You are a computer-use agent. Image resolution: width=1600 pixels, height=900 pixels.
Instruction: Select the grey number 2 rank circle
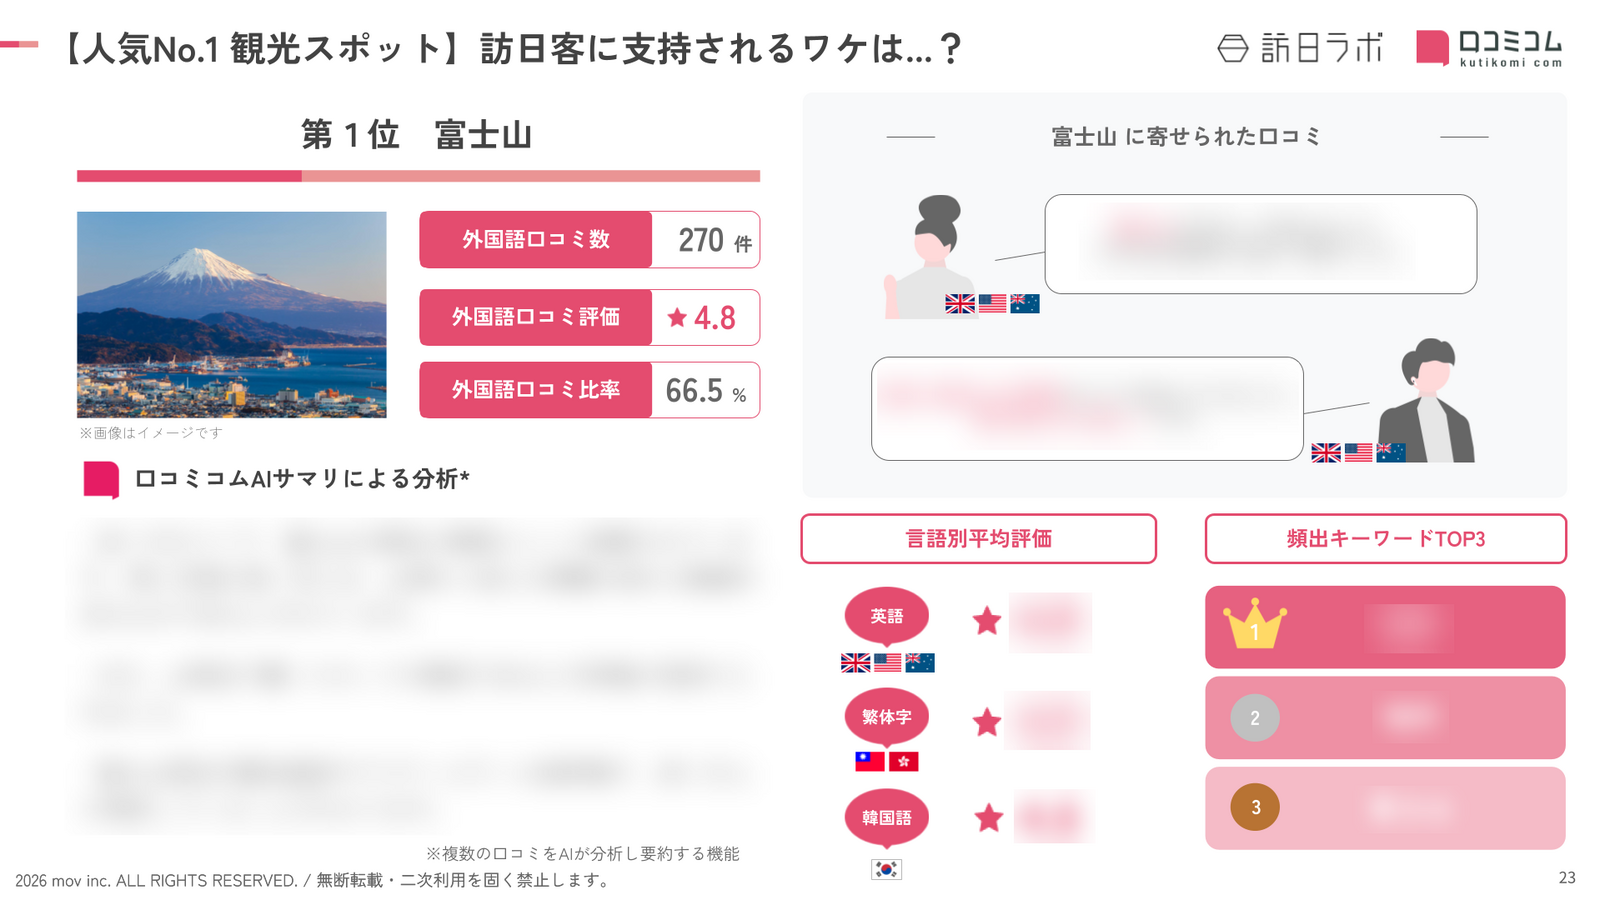point(1254,718)
